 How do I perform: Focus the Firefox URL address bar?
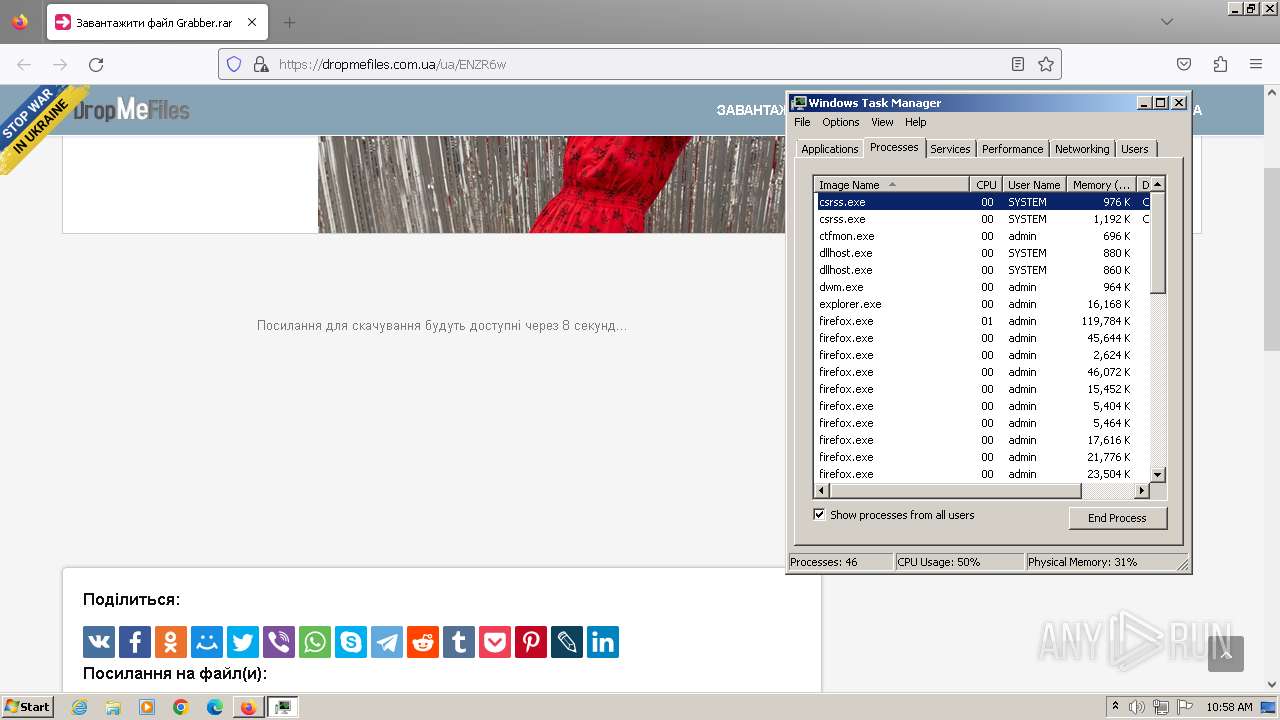(x=640, y=64)
